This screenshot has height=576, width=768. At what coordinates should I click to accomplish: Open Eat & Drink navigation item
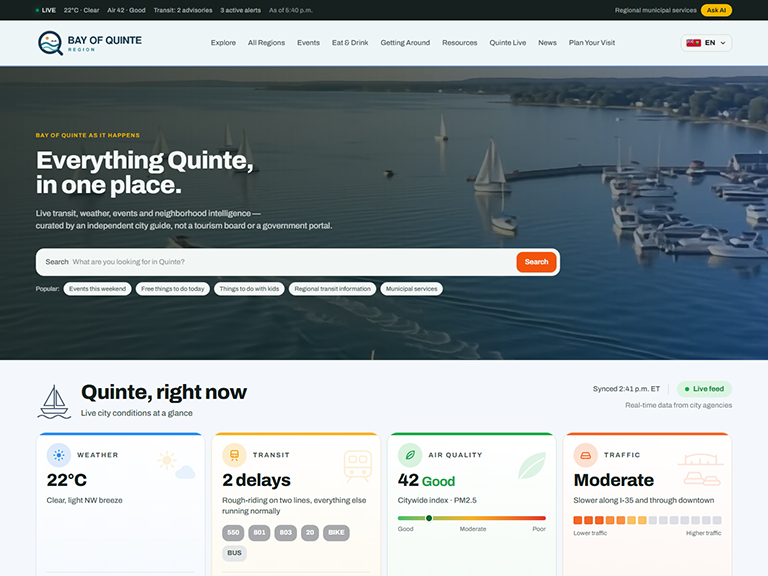(x=350, y=43)
